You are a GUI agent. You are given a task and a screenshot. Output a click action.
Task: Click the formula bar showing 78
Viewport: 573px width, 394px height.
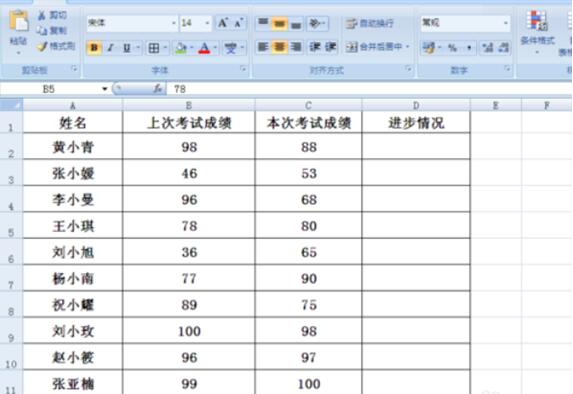[x=369, y=89]
